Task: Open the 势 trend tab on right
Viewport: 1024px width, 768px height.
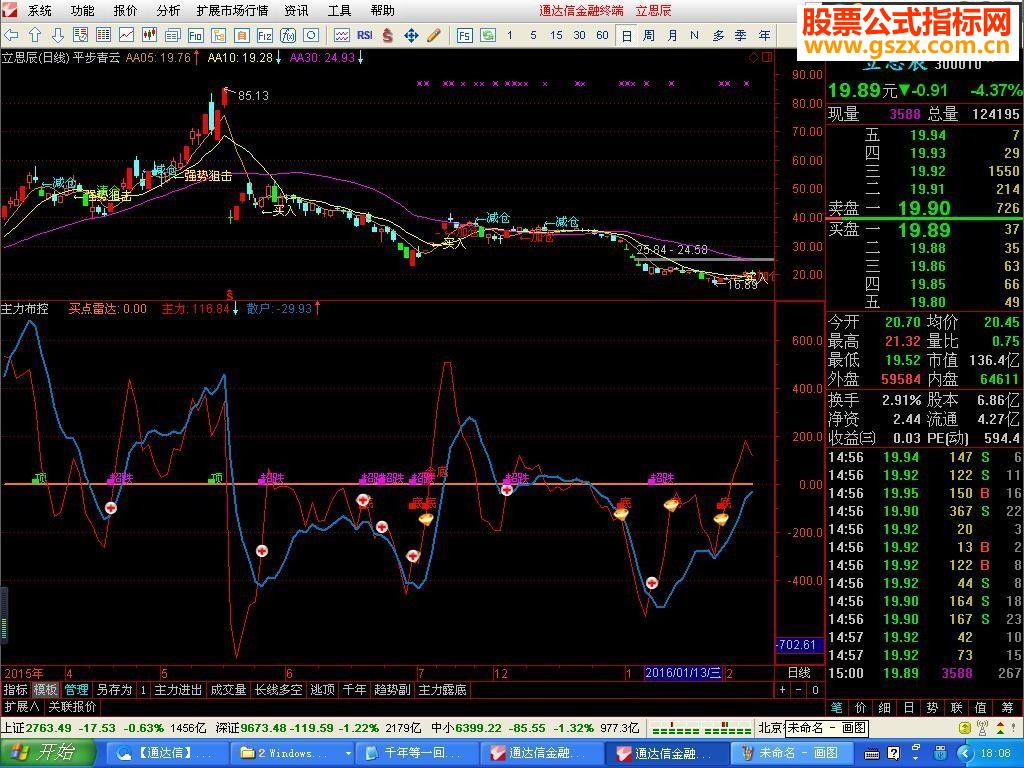Action: coord(932,707)
